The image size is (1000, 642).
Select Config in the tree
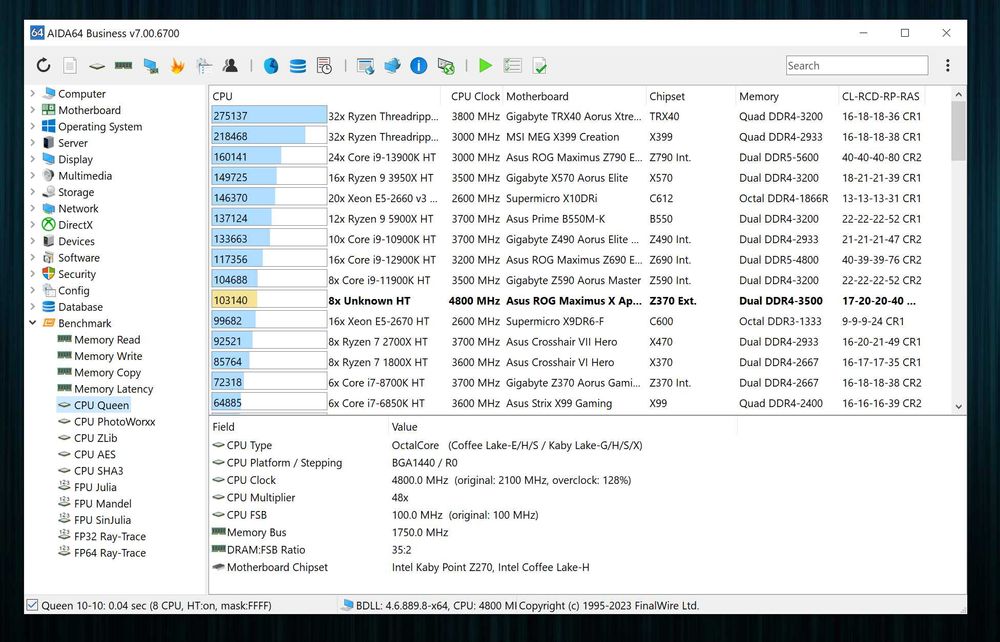click(73, 290)
